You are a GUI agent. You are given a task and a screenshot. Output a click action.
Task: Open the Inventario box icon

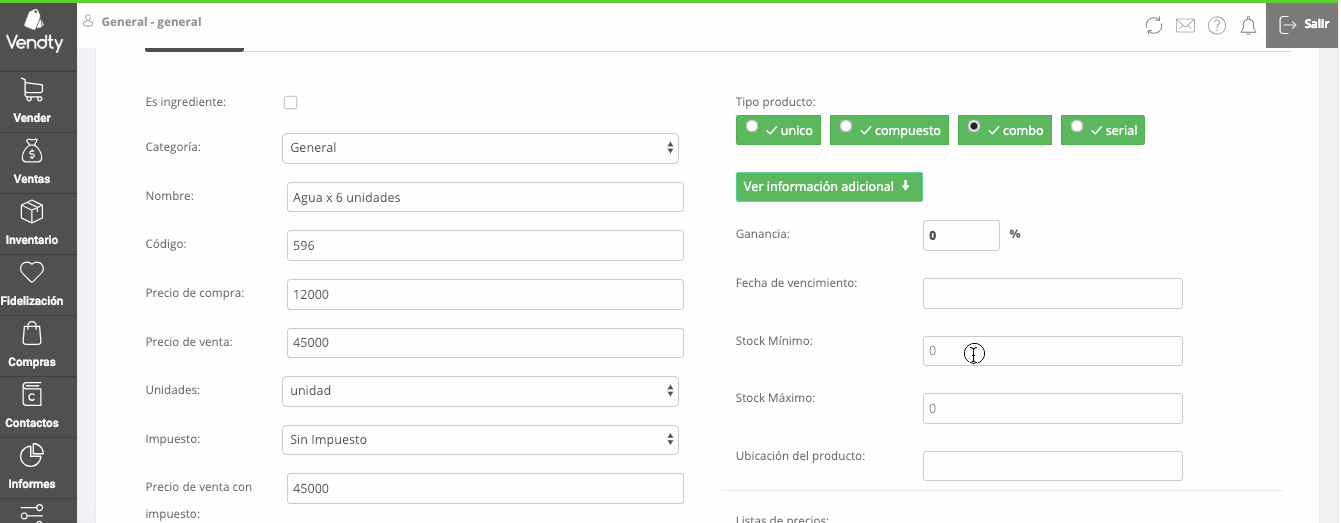(32, 224)
